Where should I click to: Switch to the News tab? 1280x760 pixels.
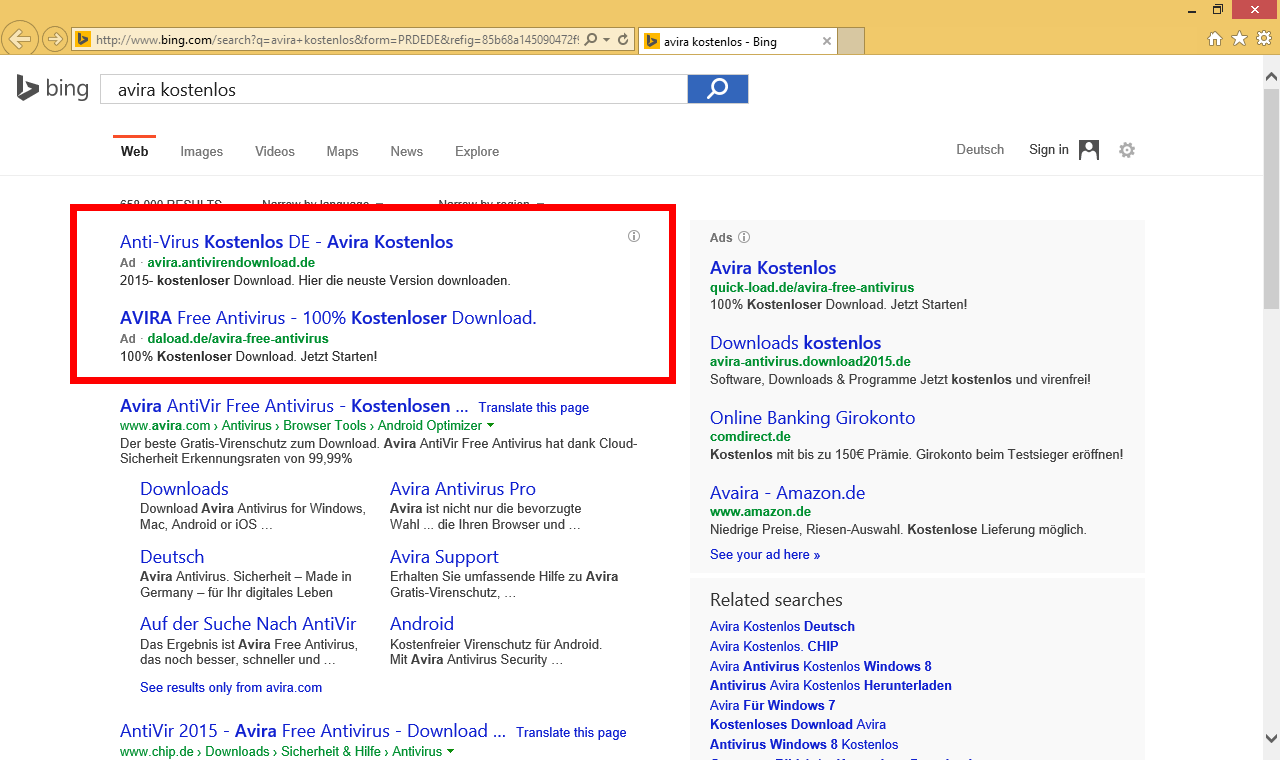(407, 151)
